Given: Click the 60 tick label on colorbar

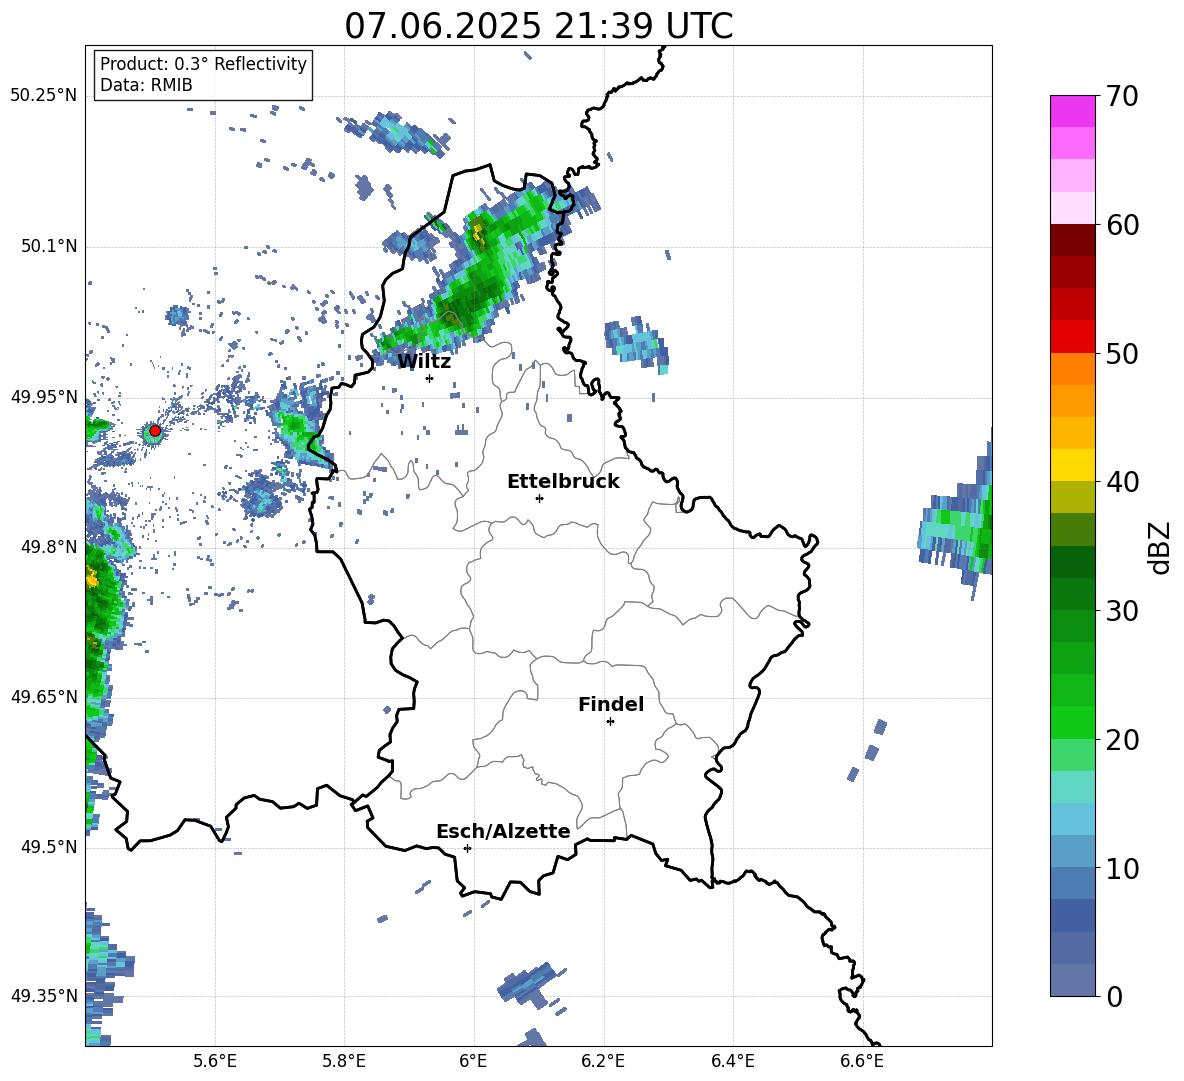Looking at the screenshot, I should click(1121, 225).
